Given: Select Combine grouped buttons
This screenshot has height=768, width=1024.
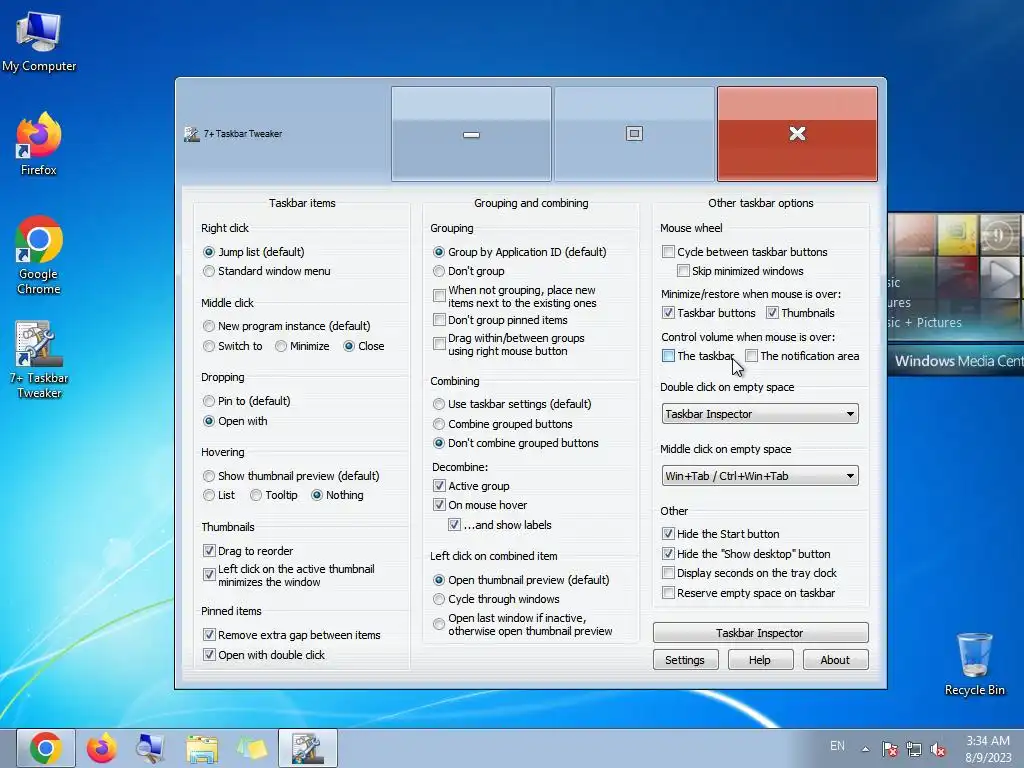Looking at the screenshot, I should coord(502,424).
